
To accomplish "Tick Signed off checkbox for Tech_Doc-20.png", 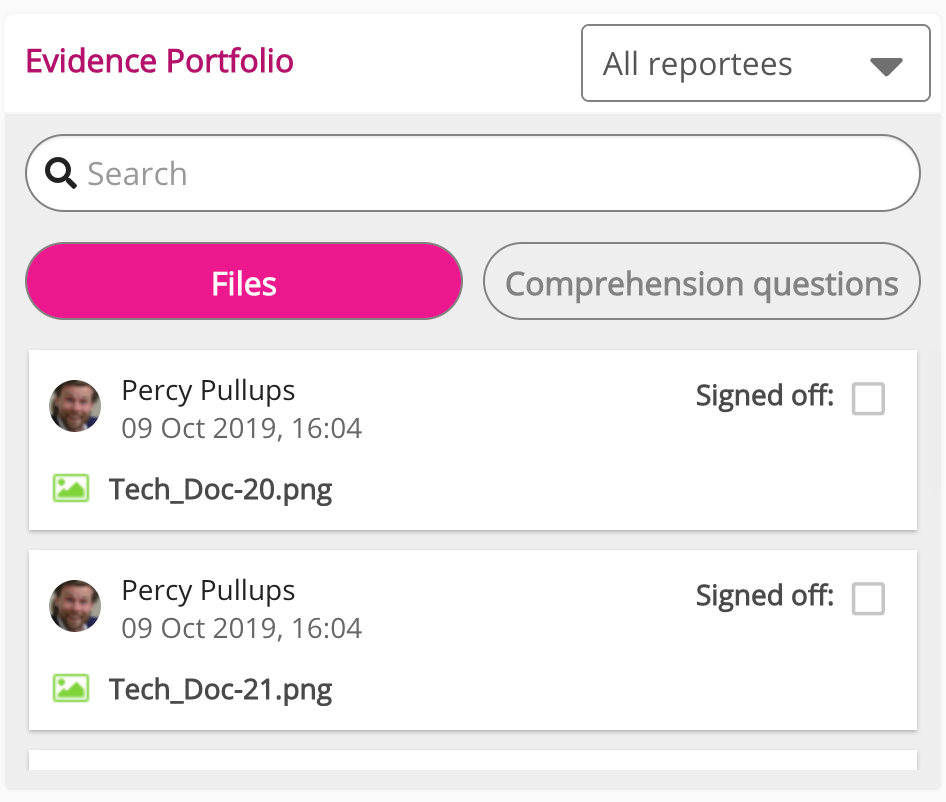I will point(868,399).
